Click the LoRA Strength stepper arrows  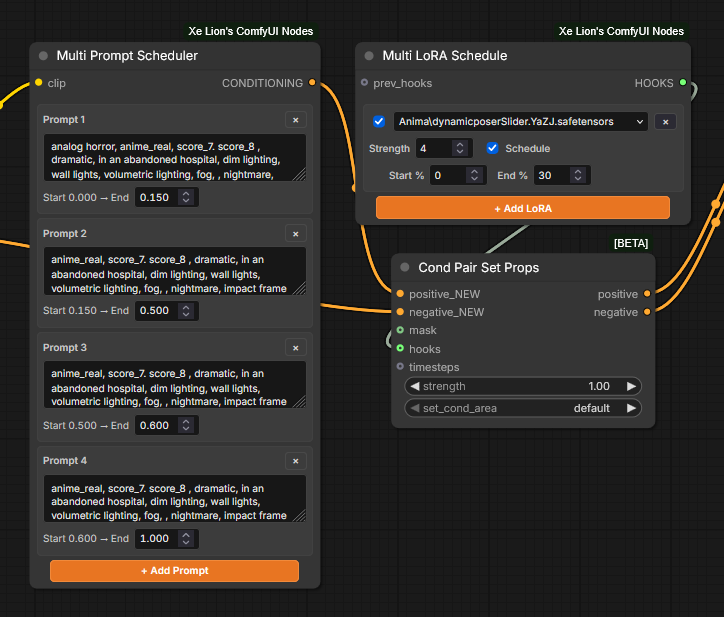460,148
